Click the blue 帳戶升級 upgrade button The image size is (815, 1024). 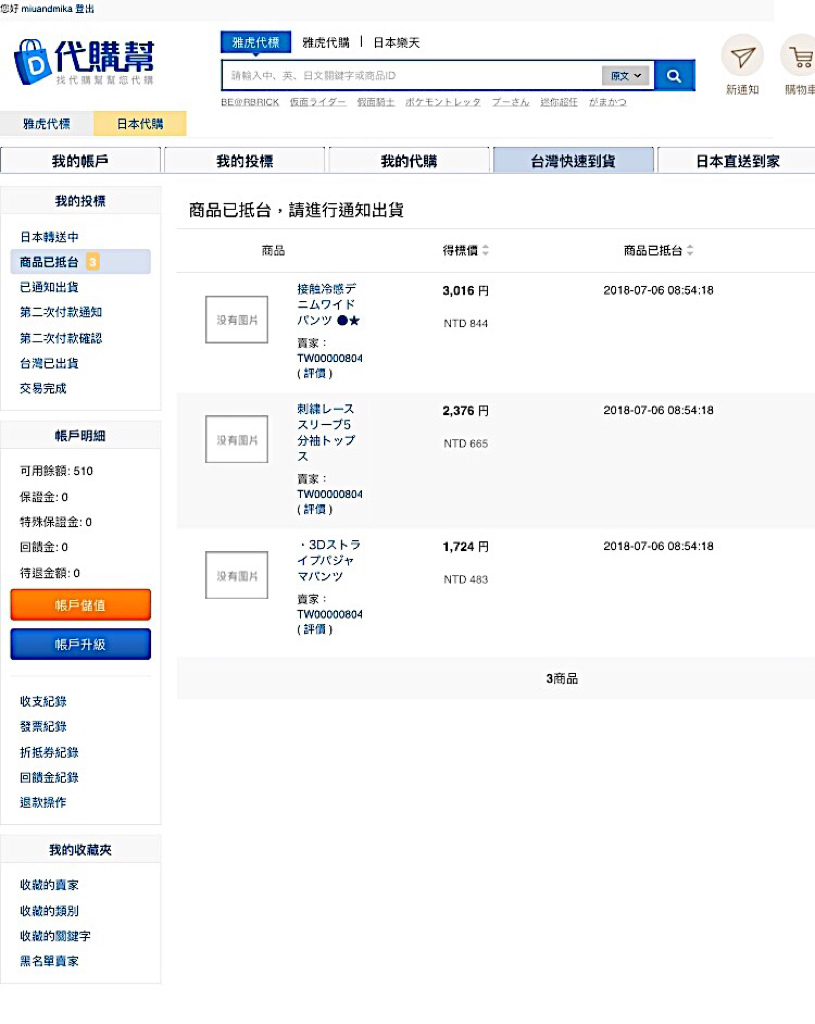tap(80, 644)
